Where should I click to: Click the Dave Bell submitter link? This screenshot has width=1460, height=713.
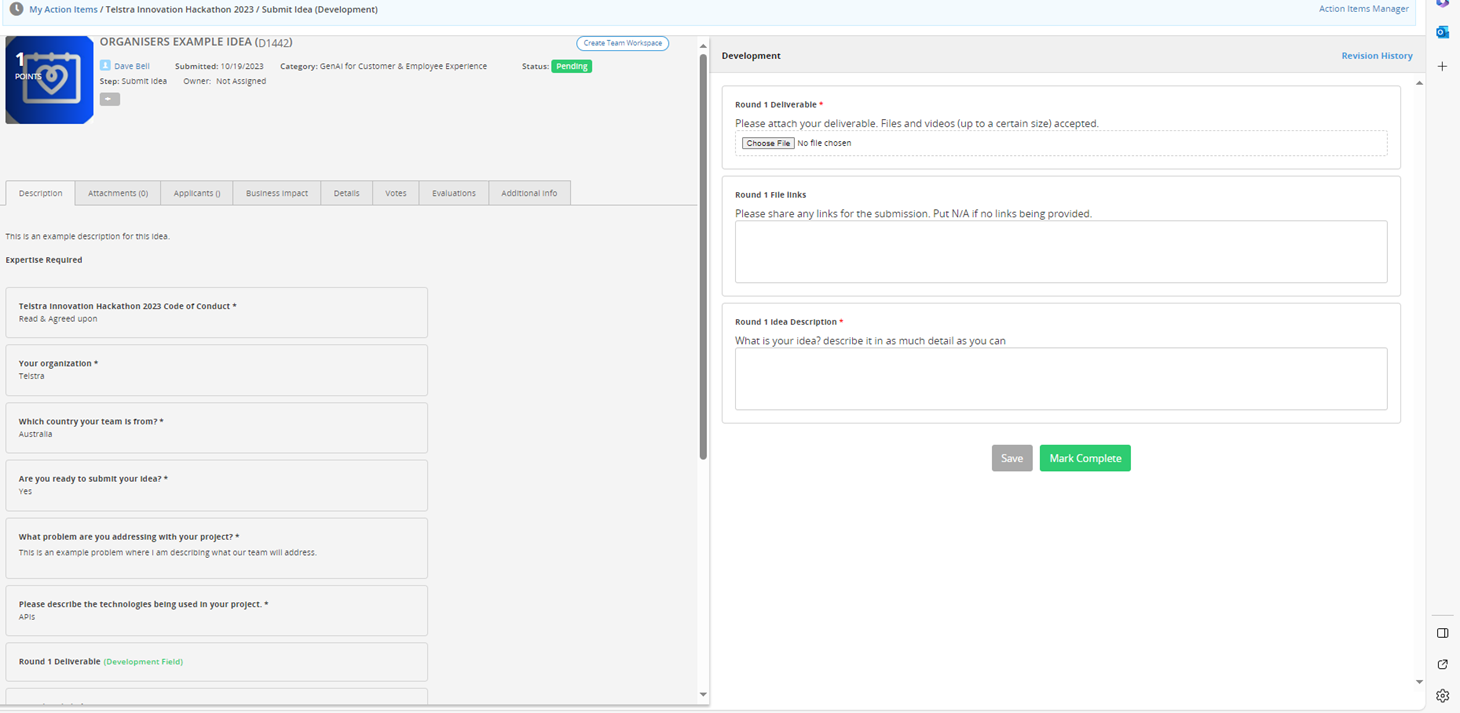[x=131, y=66]
